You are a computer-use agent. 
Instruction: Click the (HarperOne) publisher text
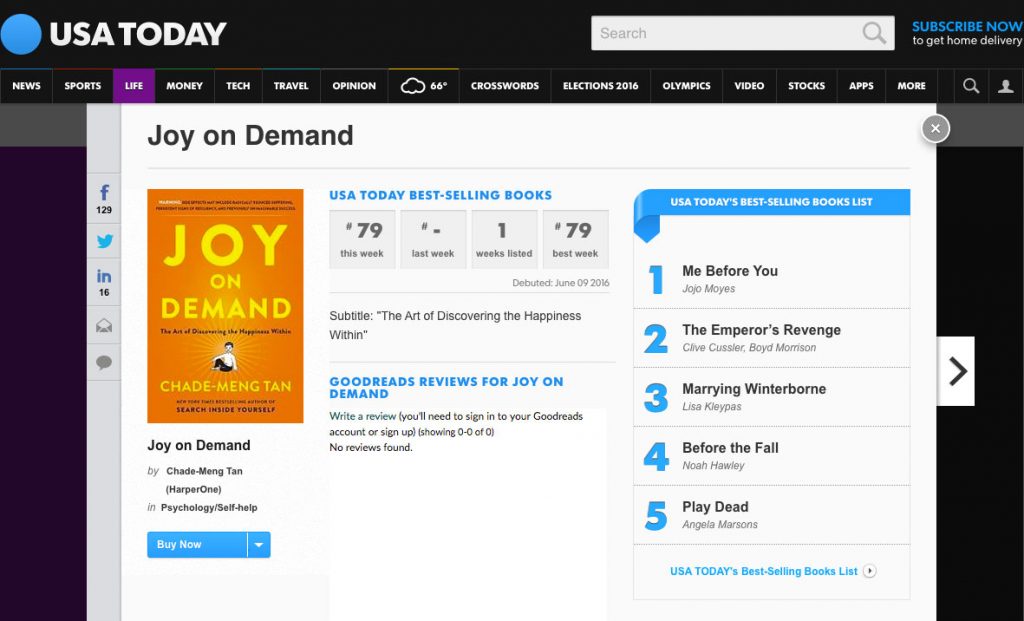click(193, 489)
